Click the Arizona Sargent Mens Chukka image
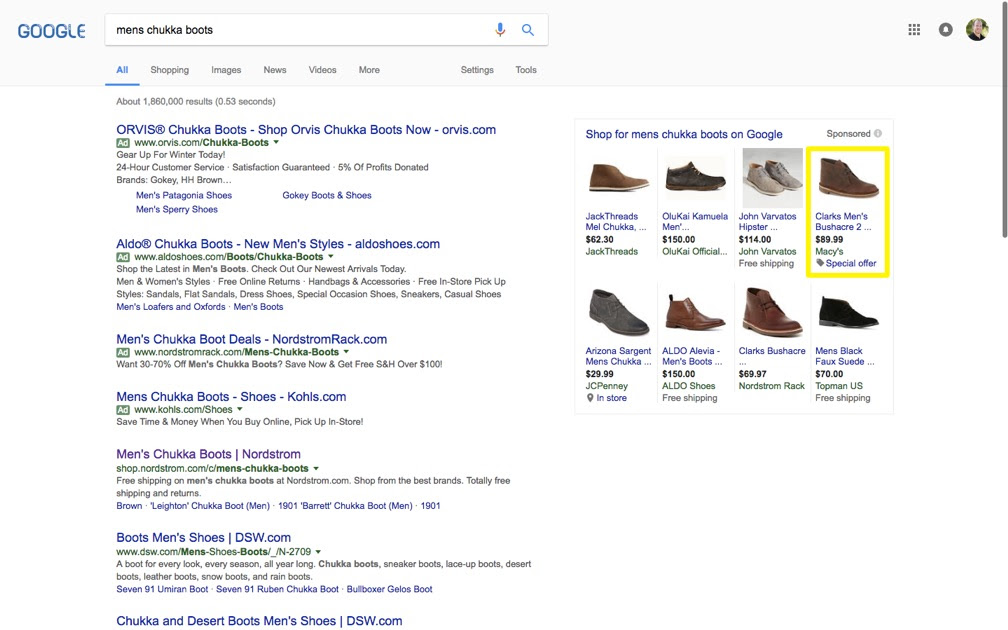Viewport: 1008px width, 630px height. point(618,312)
